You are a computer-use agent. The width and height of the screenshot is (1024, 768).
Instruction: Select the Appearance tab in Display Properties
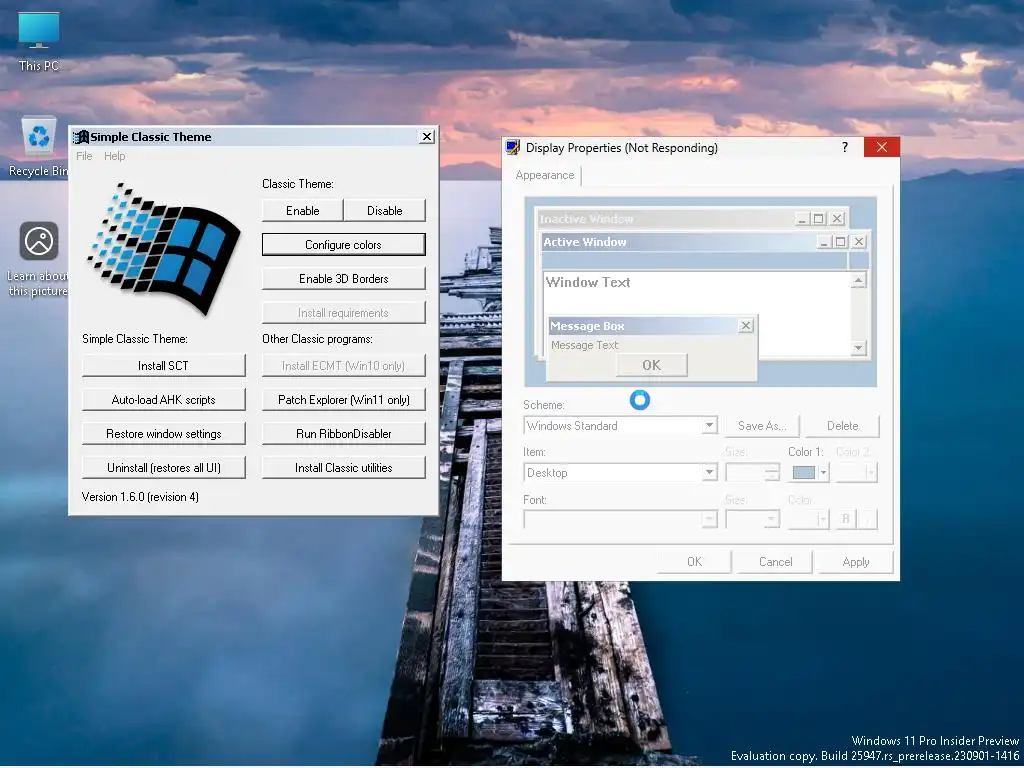tap(545, 175)
